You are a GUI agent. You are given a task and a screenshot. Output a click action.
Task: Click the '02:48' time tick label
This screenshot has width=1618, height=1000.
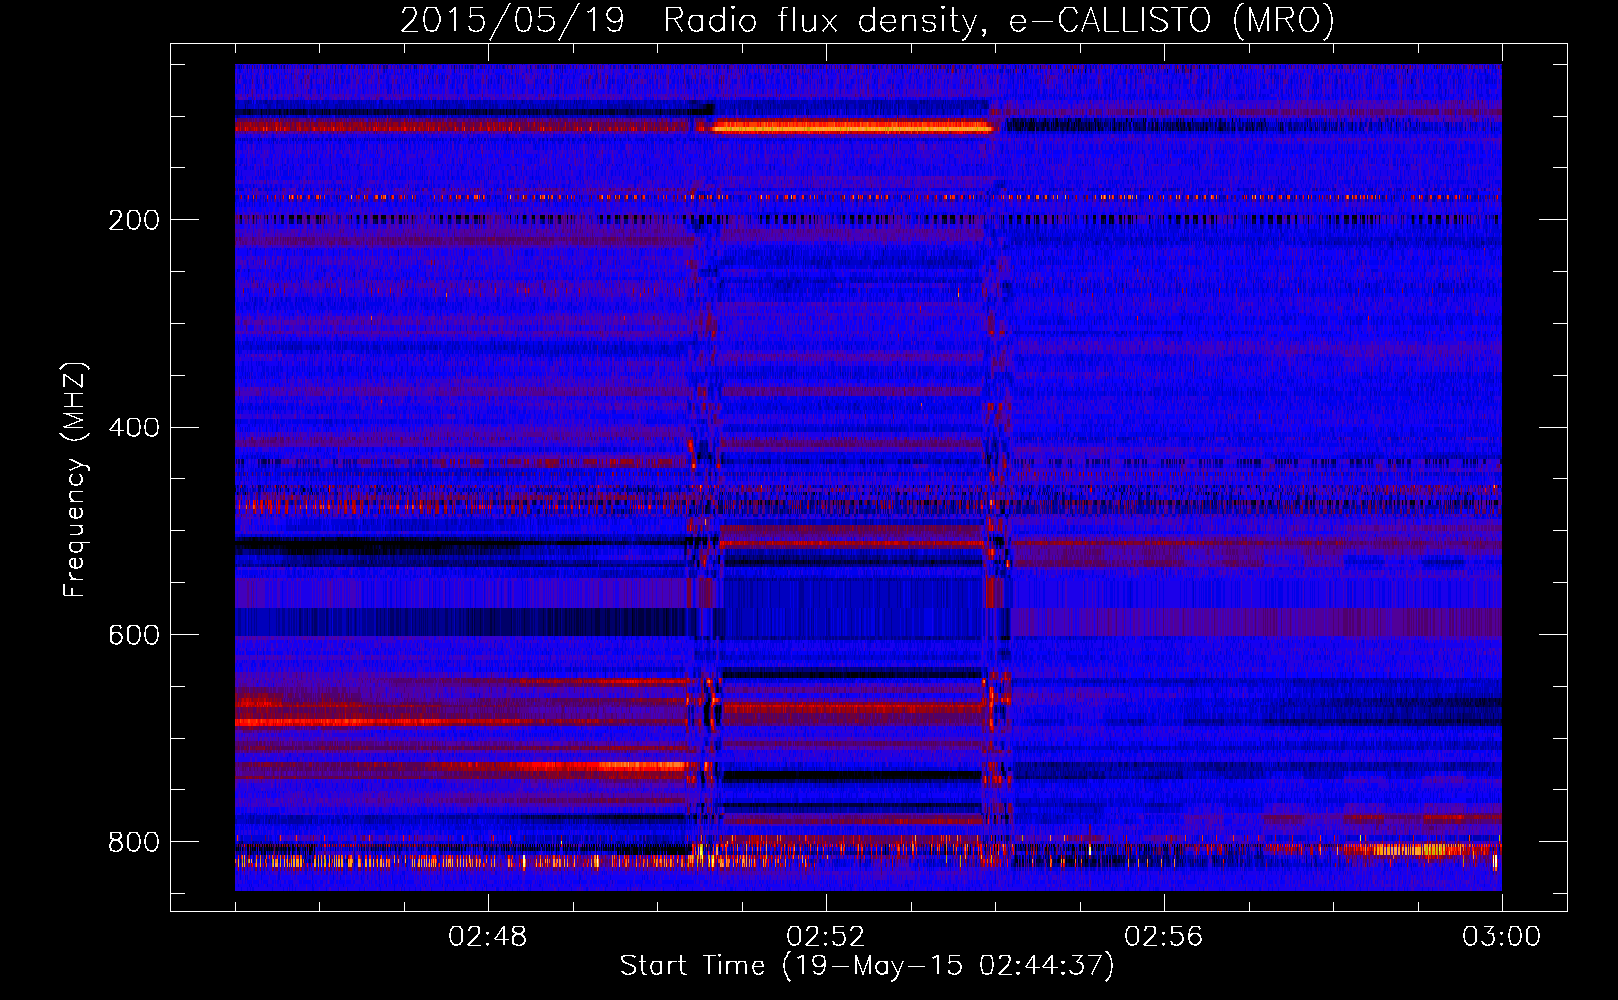click(x=488, y=937)
